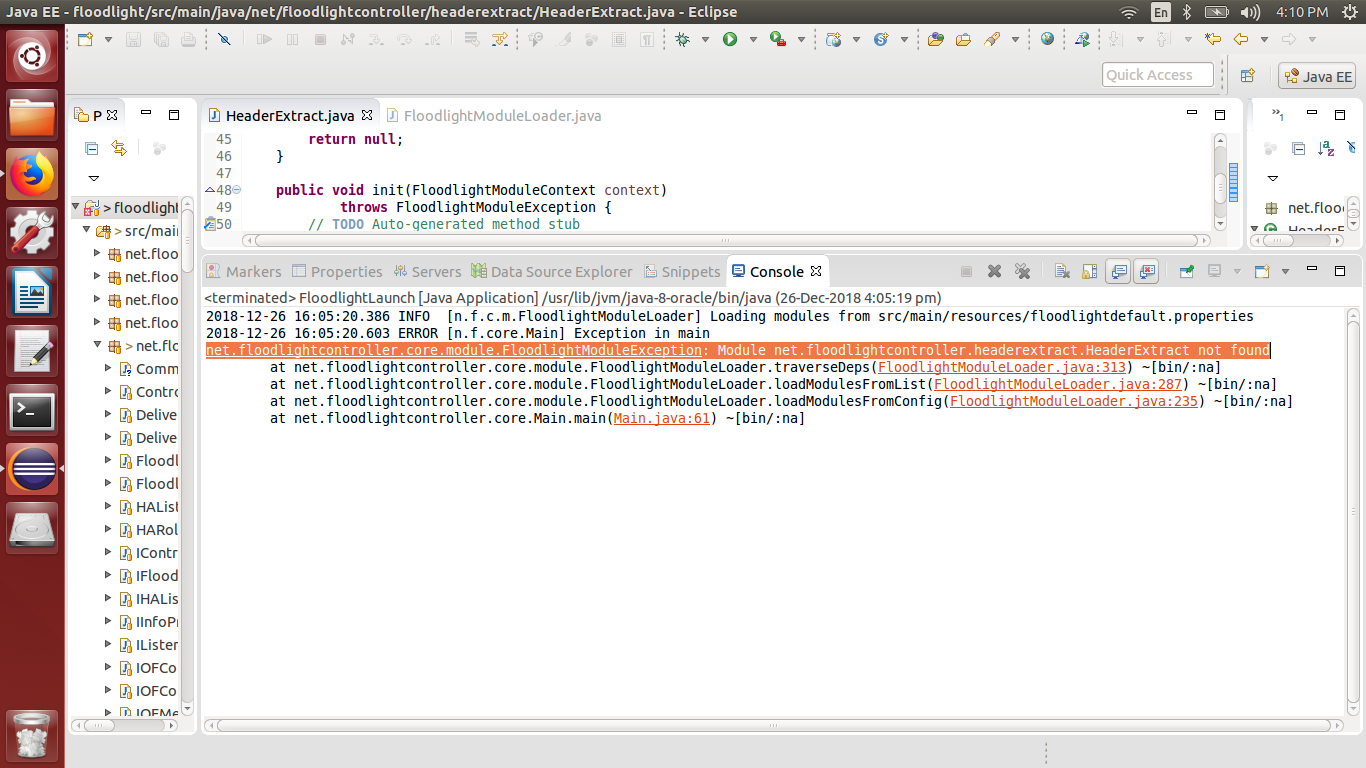Viewport: 1366px width, 768px height.
Task: Switch to the Properties tab
Action: (337, 271)
